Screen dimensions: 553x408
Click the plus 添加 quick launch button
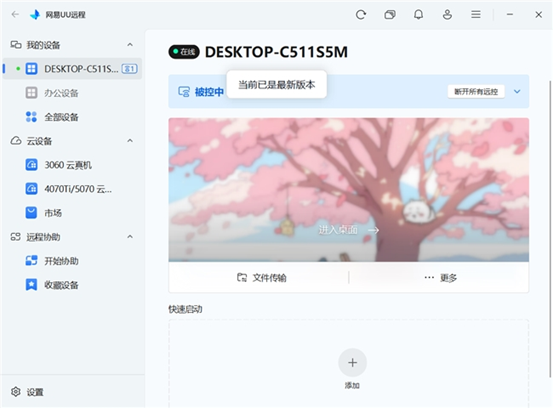(x=352, y=363)
